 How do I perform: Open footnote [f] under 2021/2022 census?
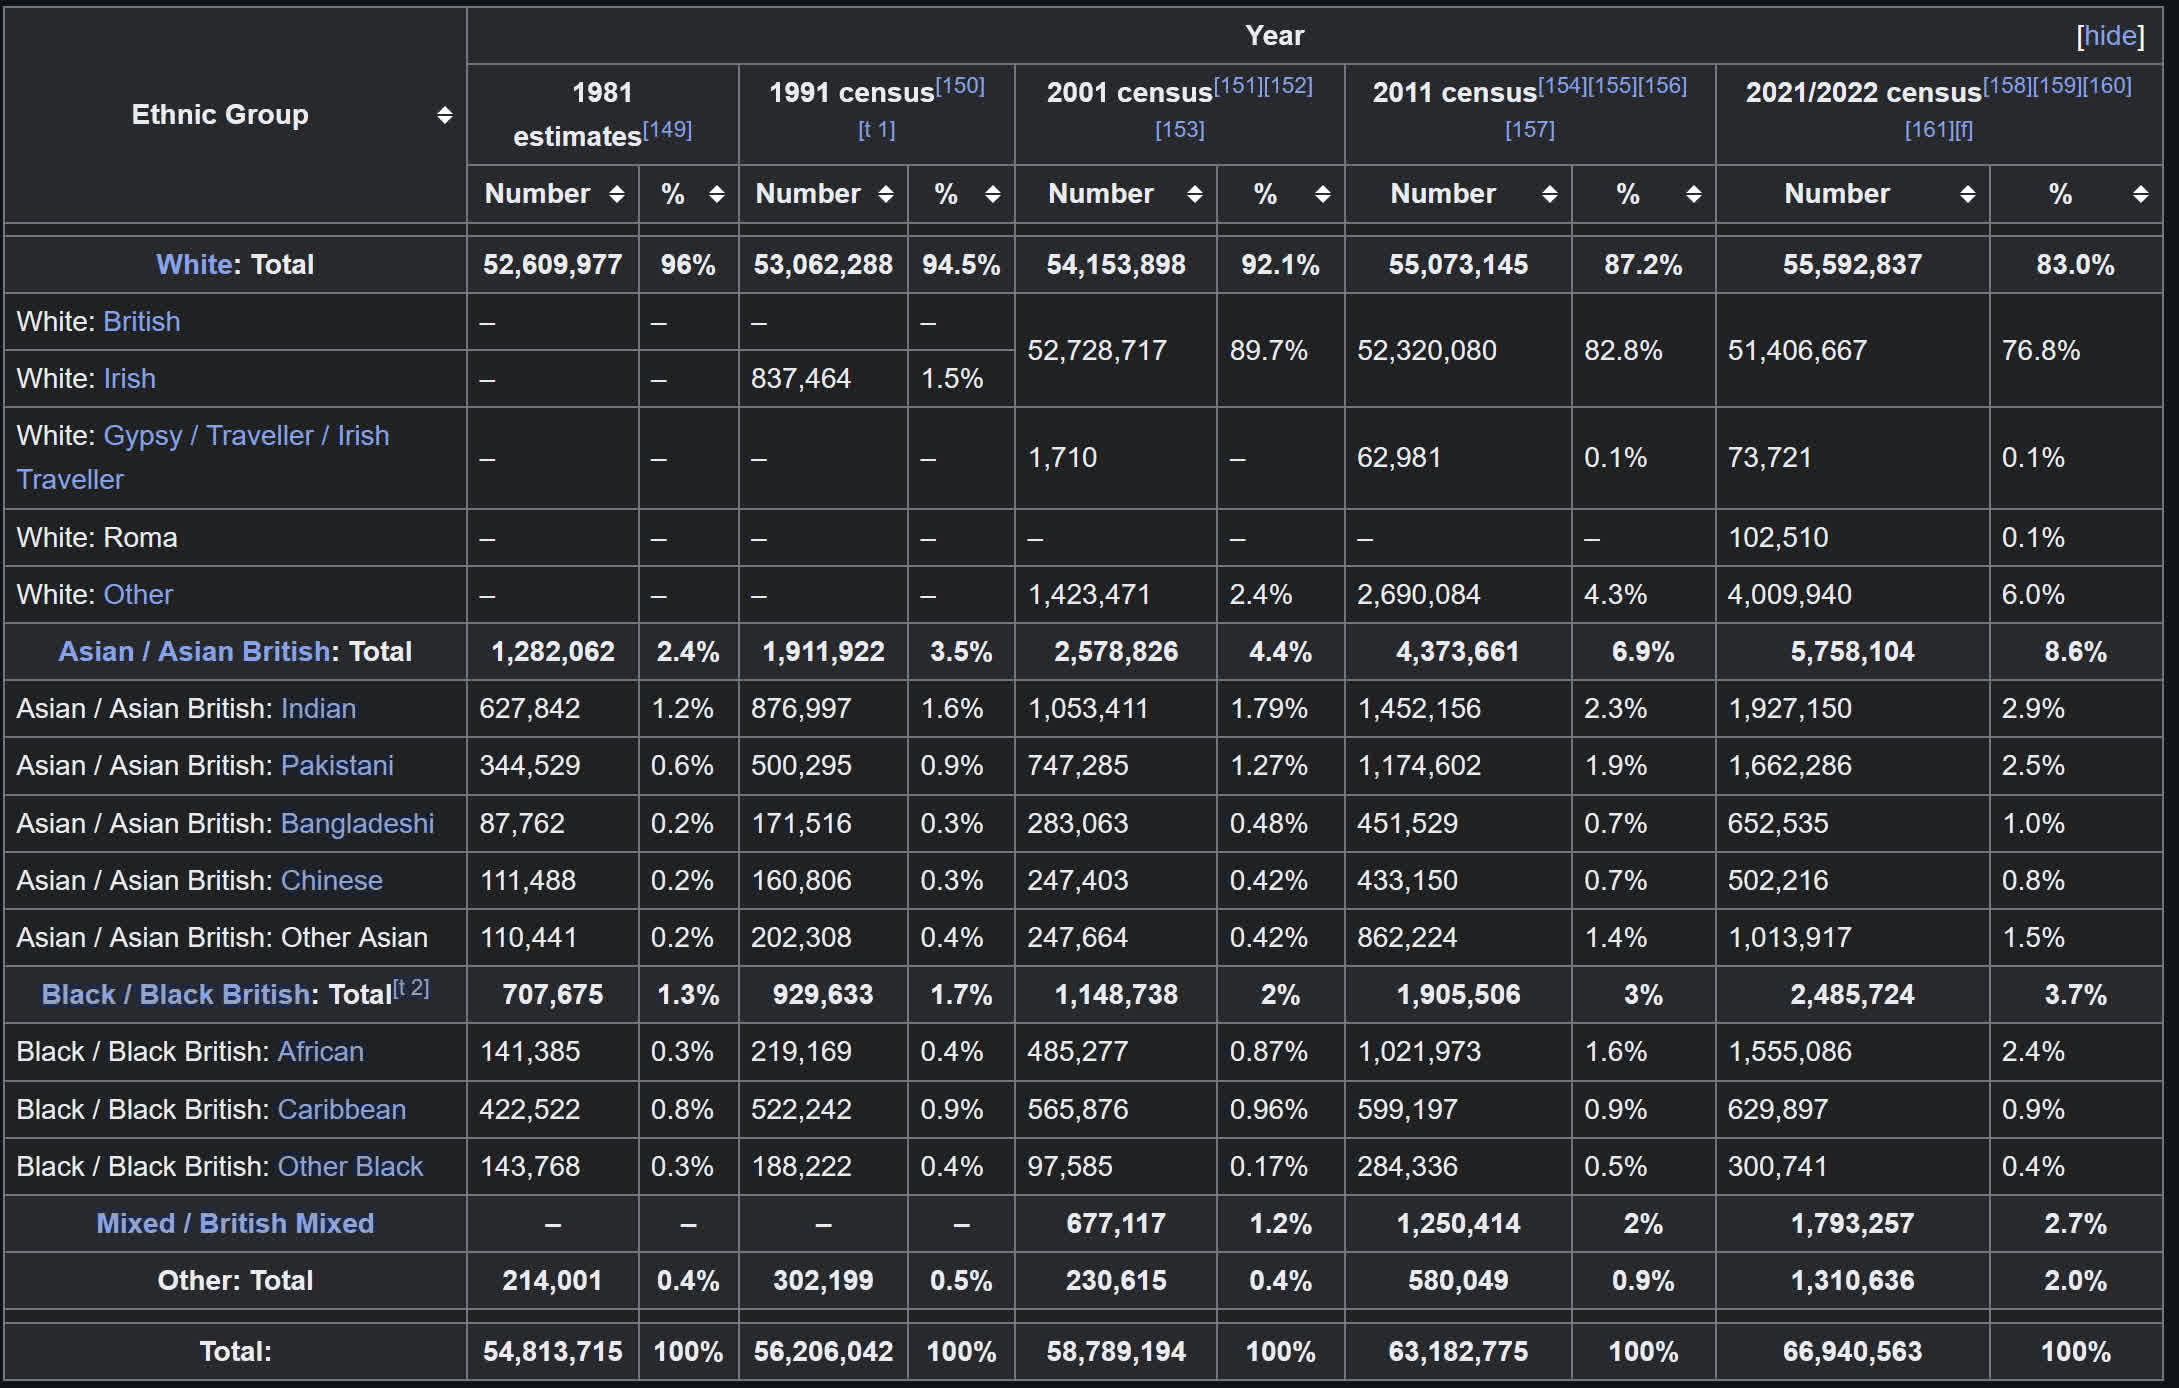1964,129
